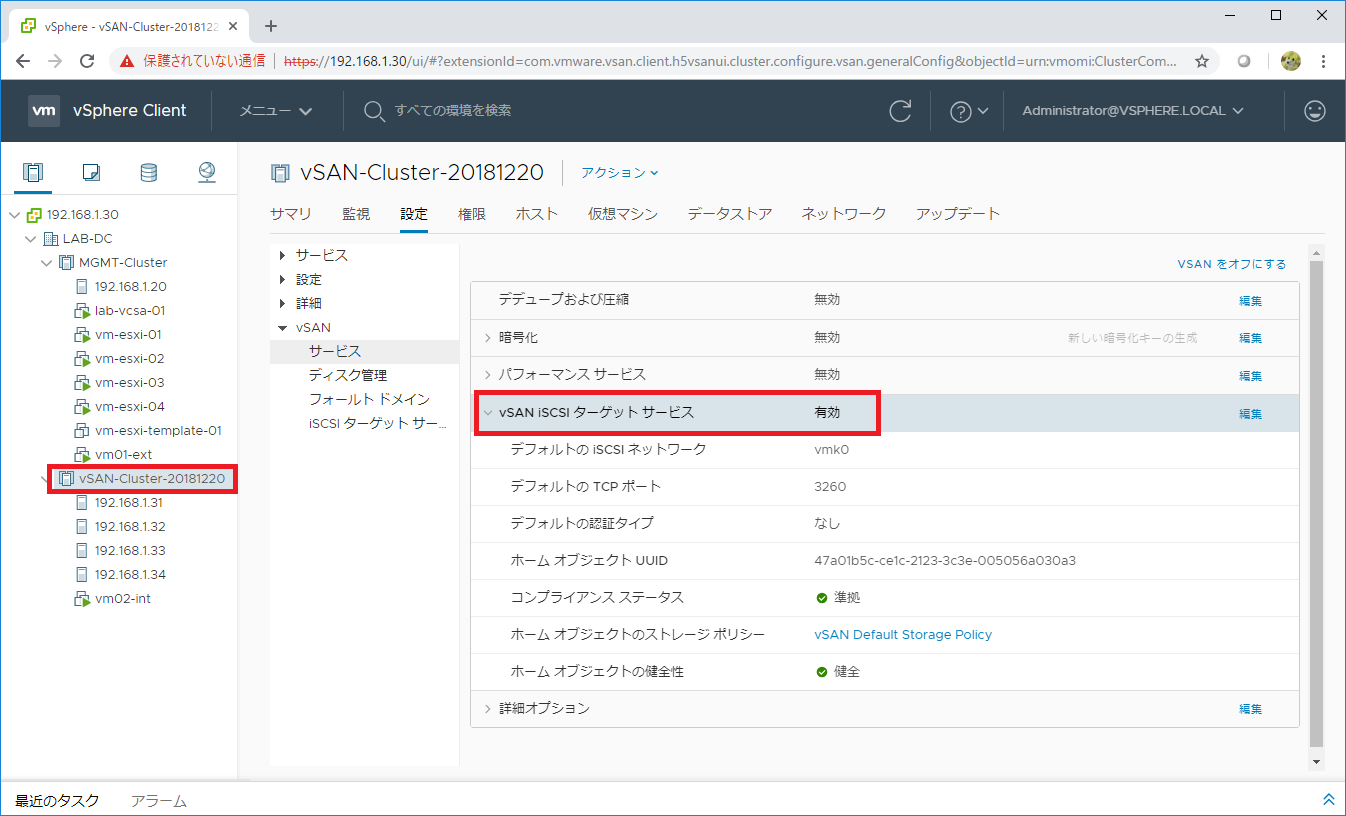Refresh the vSphere Client view
This screenshot has height=816, width=1346.
[901, 111]
